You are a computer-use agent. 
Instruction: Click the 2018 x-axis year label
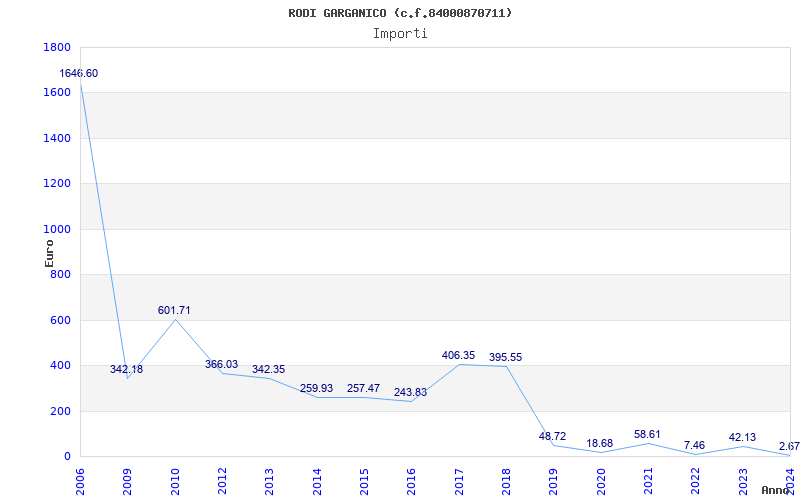[x=506, y=482]
